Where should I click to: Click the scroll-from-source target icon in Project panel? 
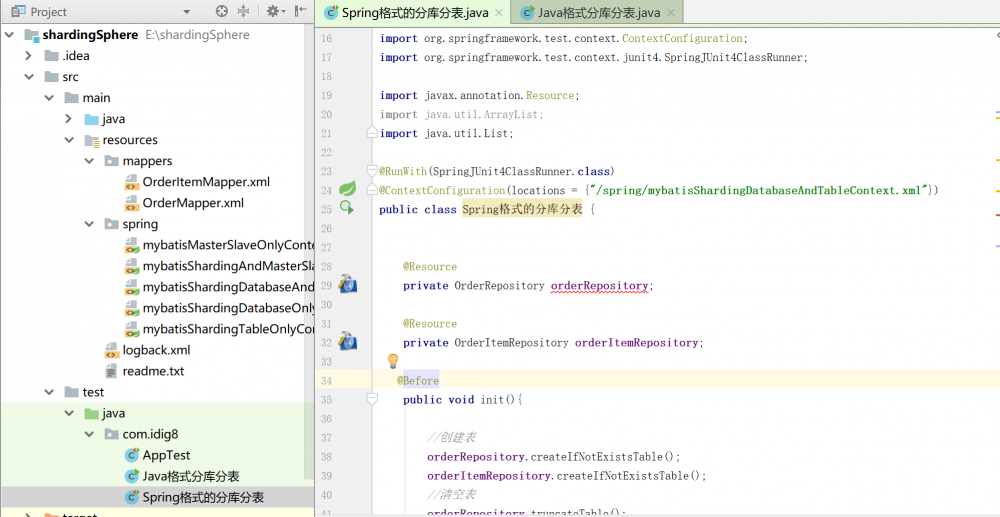222,12
